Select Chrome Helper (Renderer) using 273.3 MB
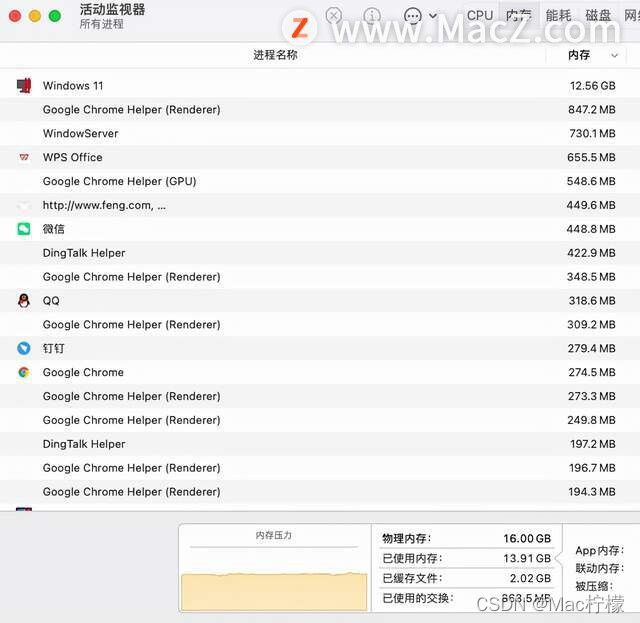This screenshot has height=623, width=640. tap(320, 396)
